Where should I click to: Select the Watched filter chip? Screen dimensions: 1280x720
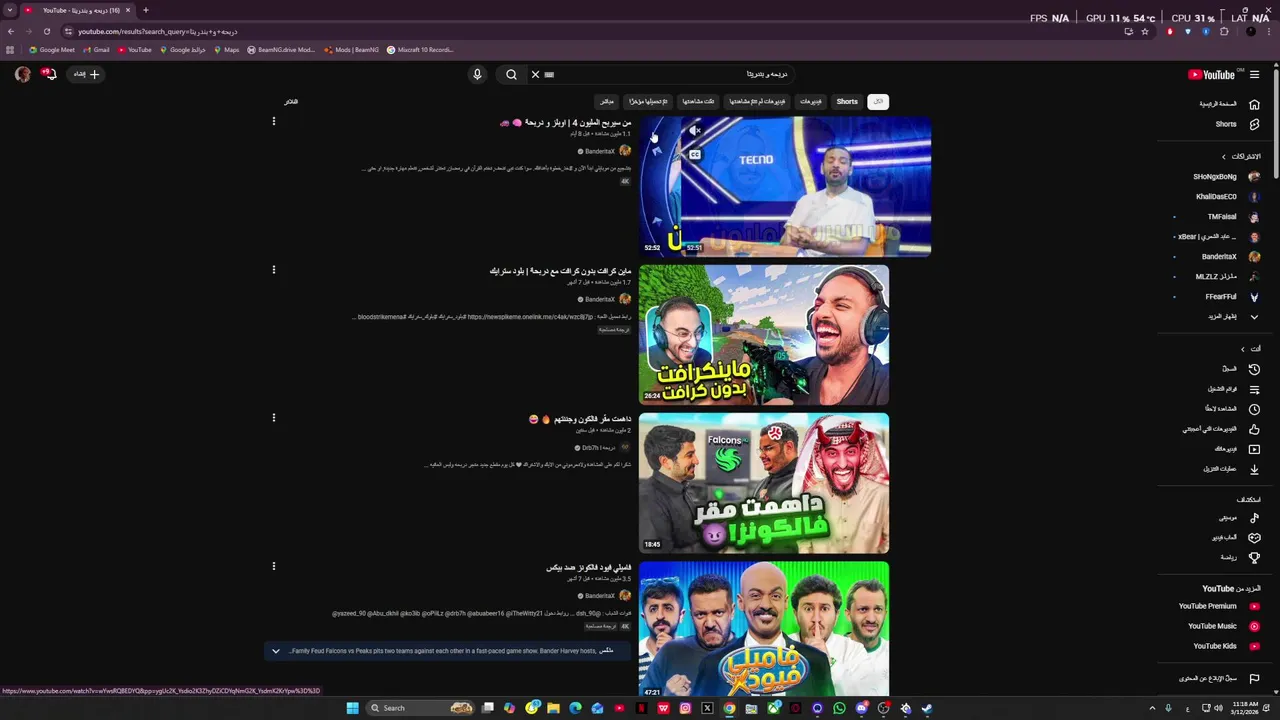click(698, 101)
